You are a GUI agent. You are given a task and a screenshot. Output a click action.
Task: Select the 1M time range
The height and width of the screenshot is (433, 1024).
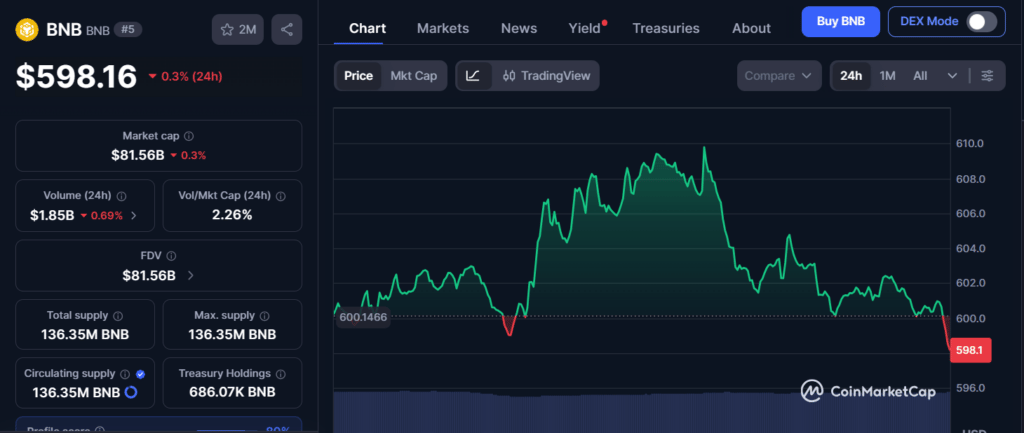(x=887, y=76)
